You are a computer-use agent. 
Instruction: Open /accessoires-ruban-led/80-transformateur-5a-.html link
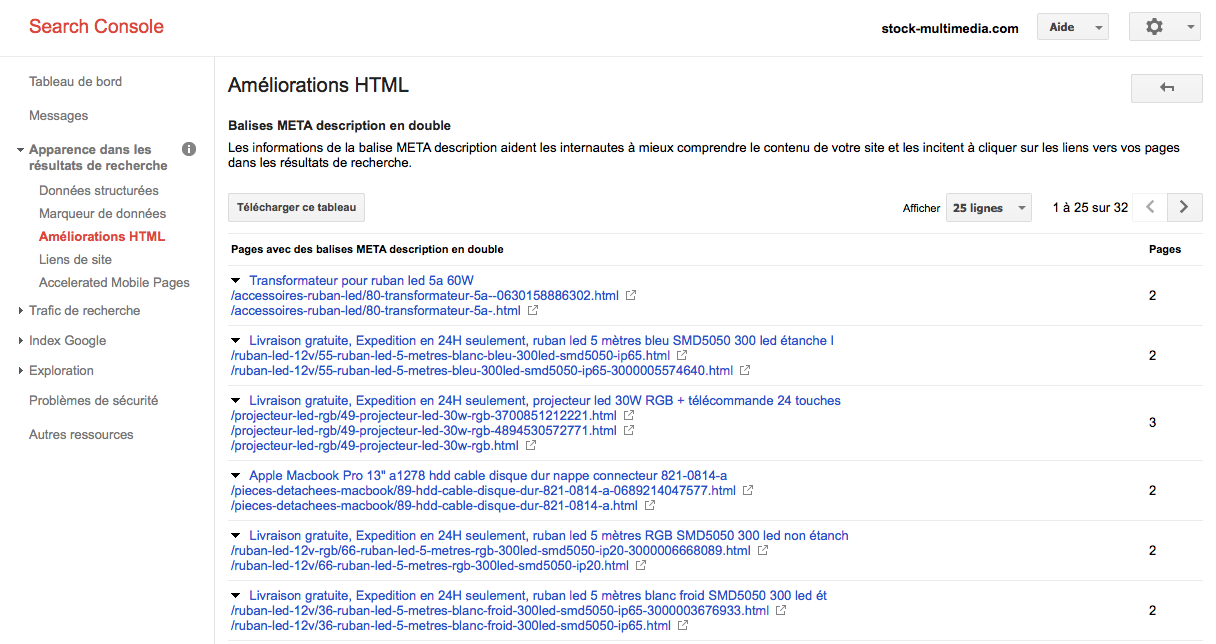[375, 310]
